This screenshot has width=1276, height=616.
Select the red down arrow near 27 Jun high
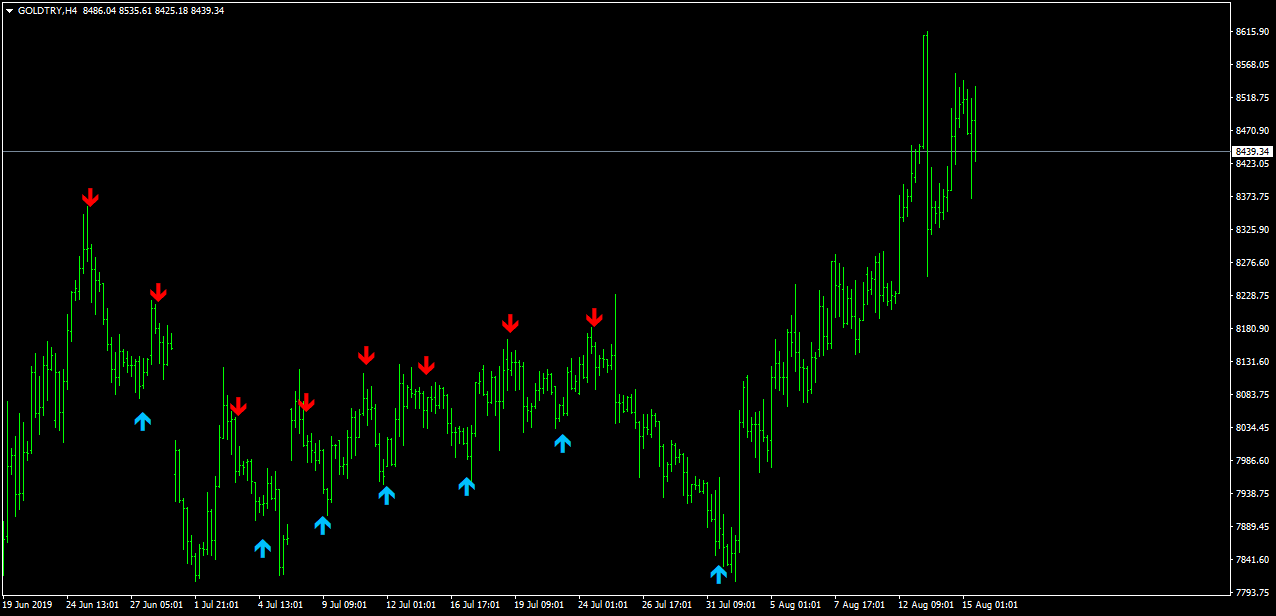click(x=158, y=292)
